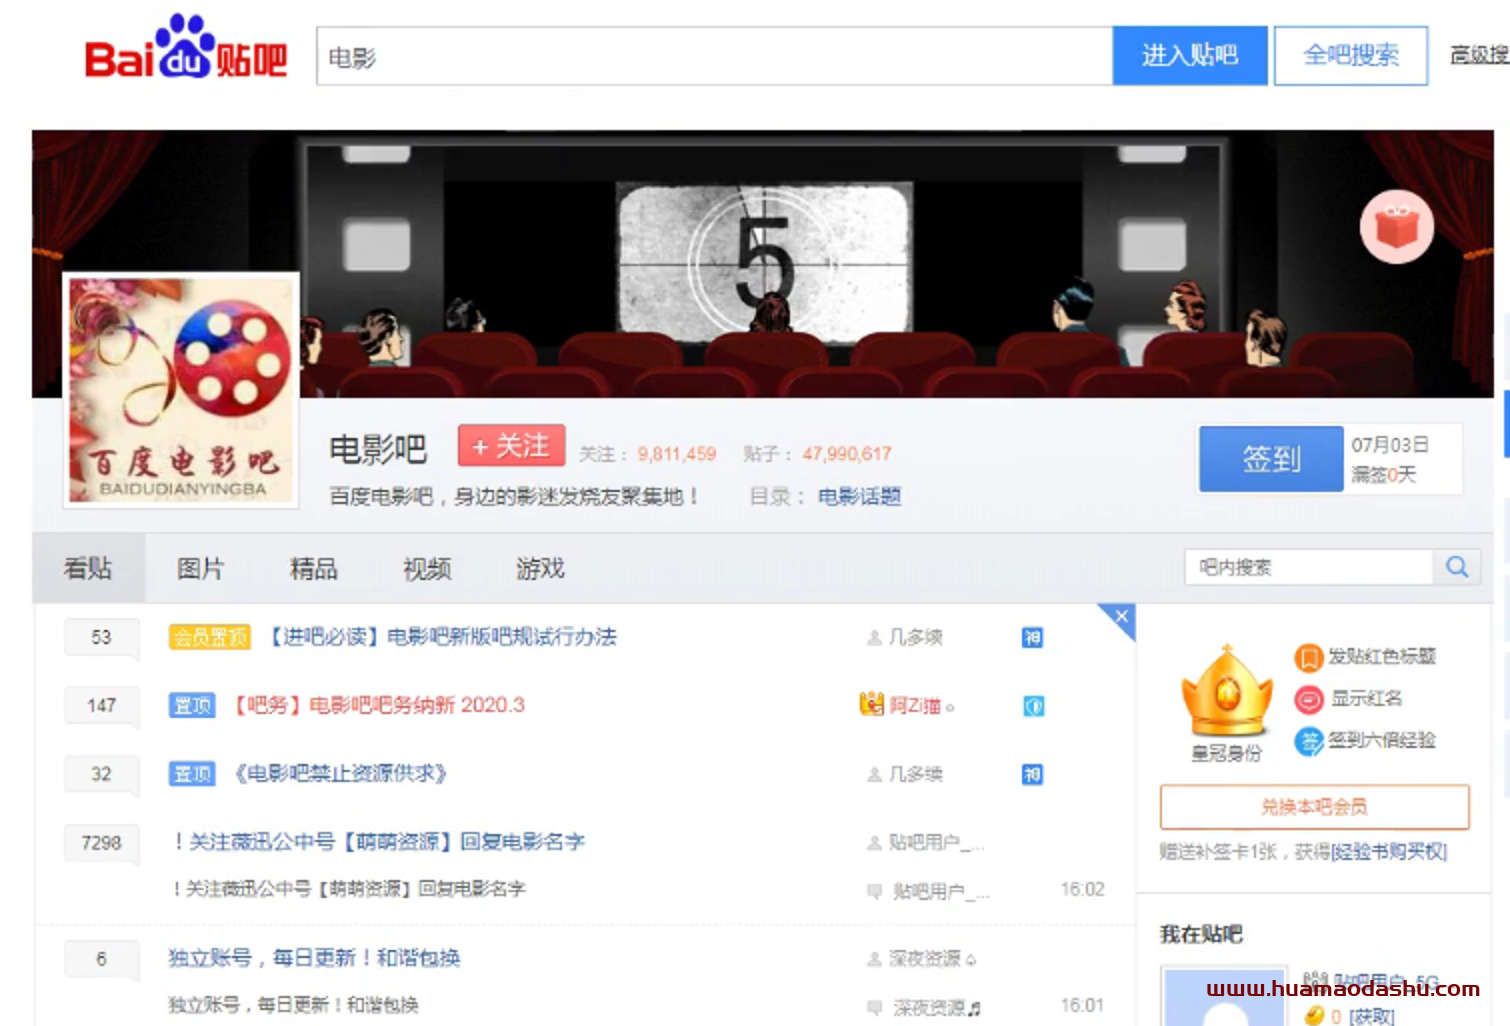Close the corner banner with X
1510x1026 pixels.
1122,616
